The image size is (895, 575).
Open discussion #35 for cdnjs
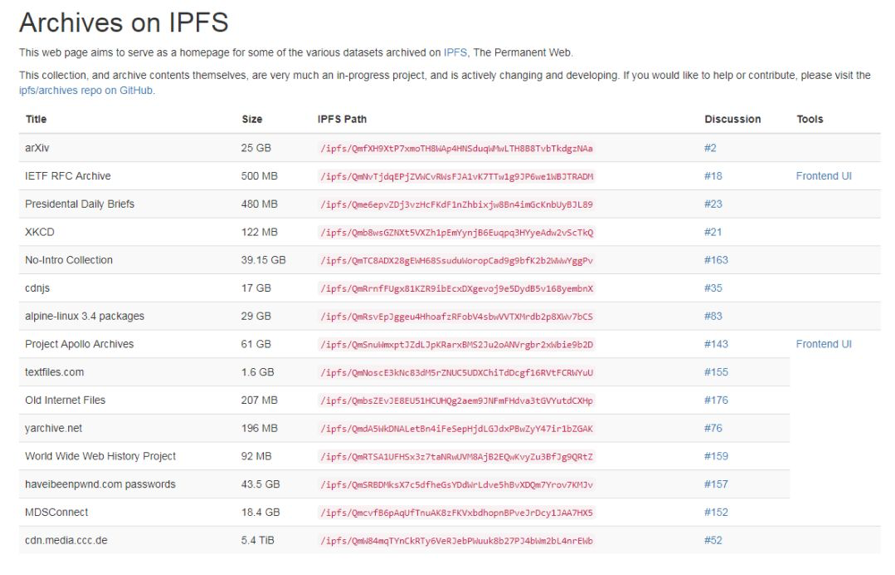[x=713, y=288]
